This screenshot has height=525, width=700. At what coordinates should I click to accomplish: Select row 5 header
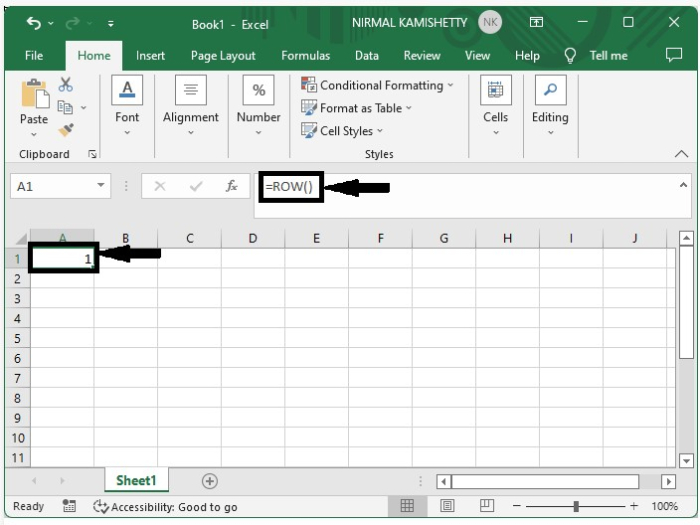coord(17,338)
